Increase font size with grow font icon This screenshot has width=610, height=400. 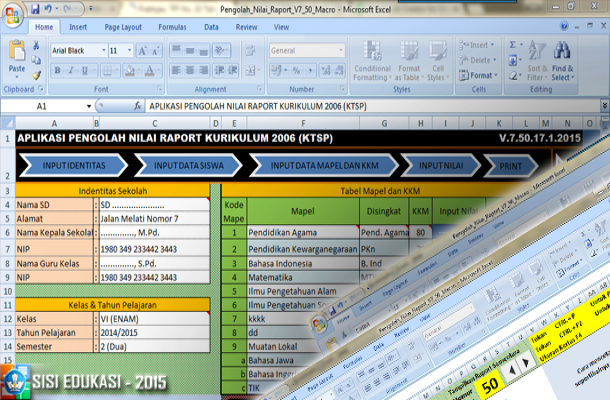point(142,51)
